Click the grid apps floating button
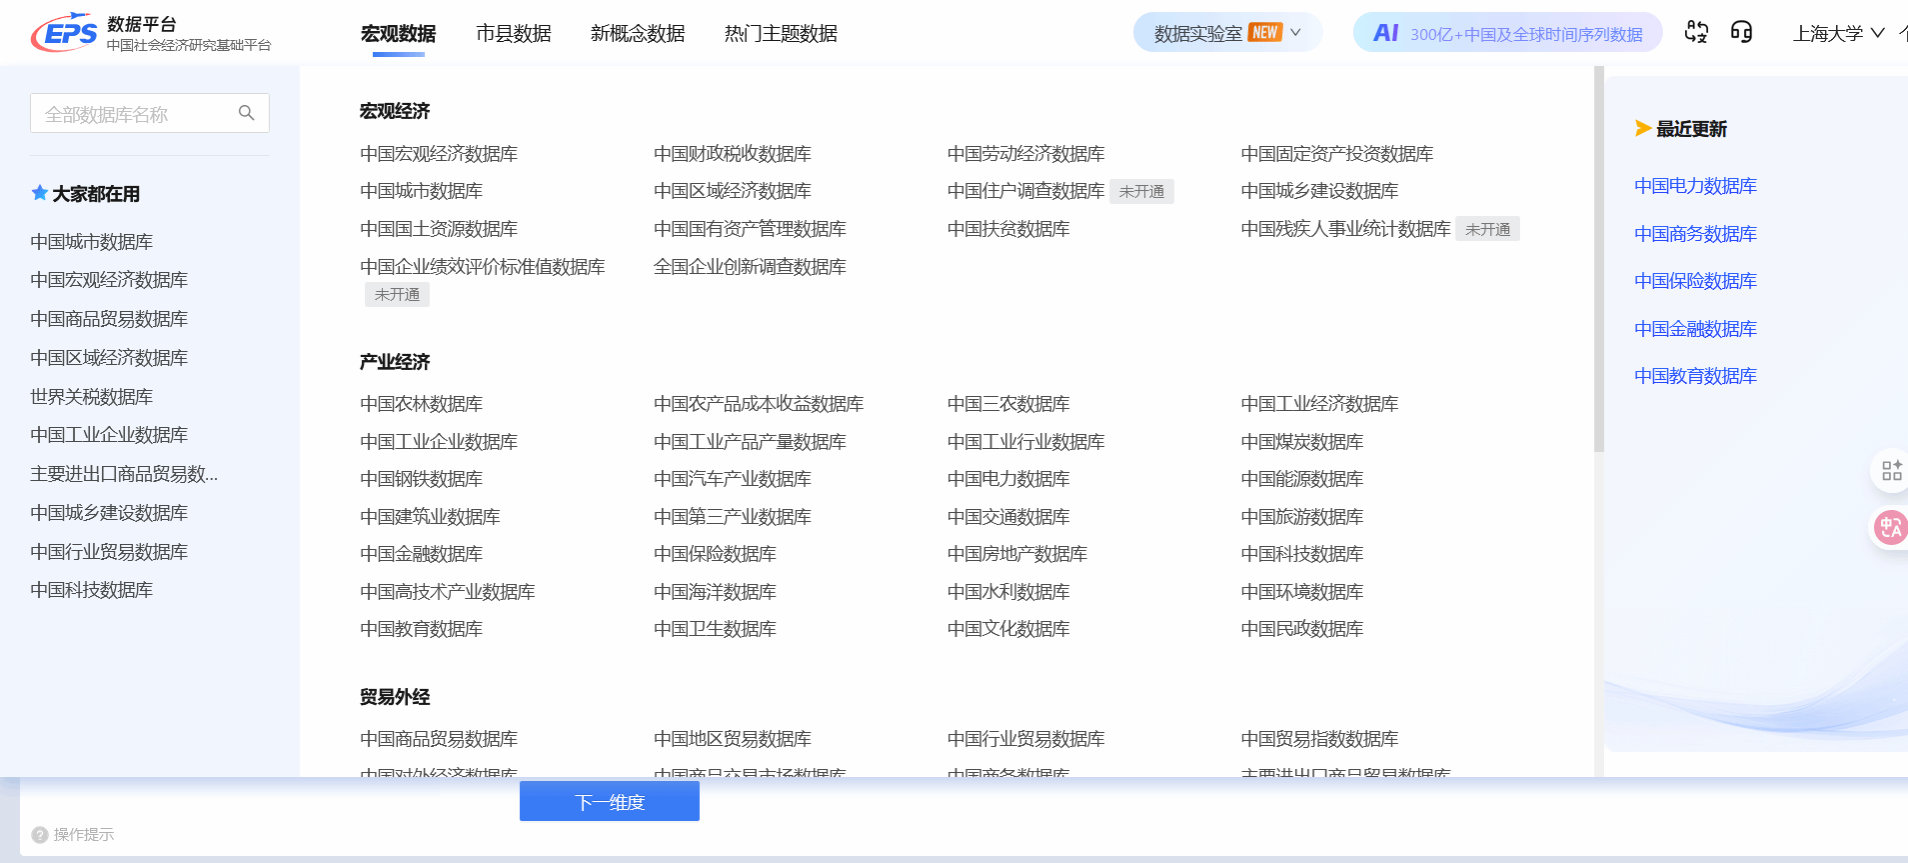 [1891, 471]
